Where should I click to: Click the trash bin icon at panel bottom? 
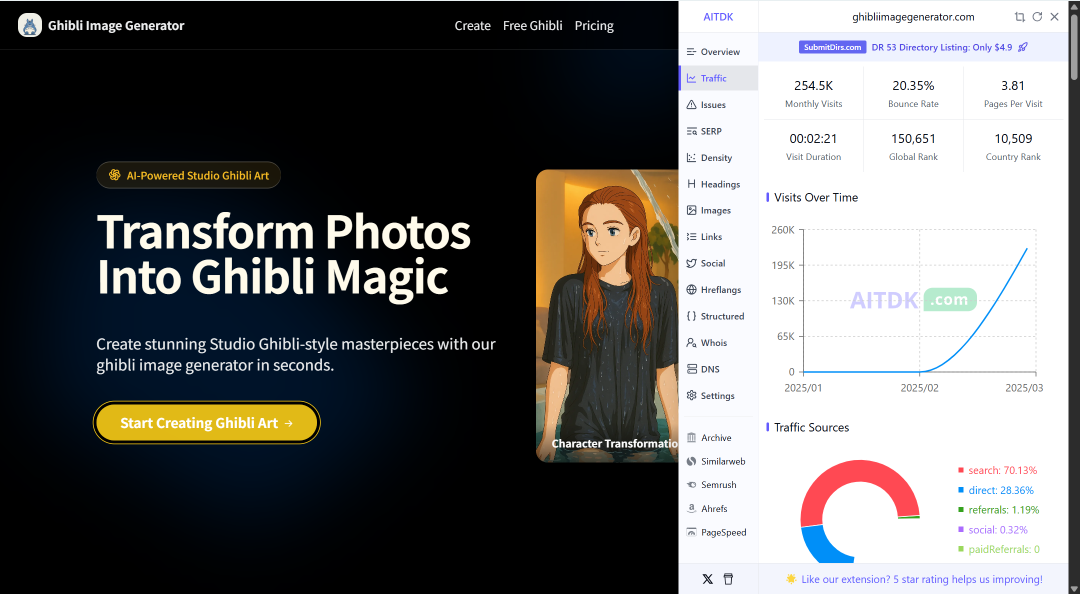[x=728, y=579]
